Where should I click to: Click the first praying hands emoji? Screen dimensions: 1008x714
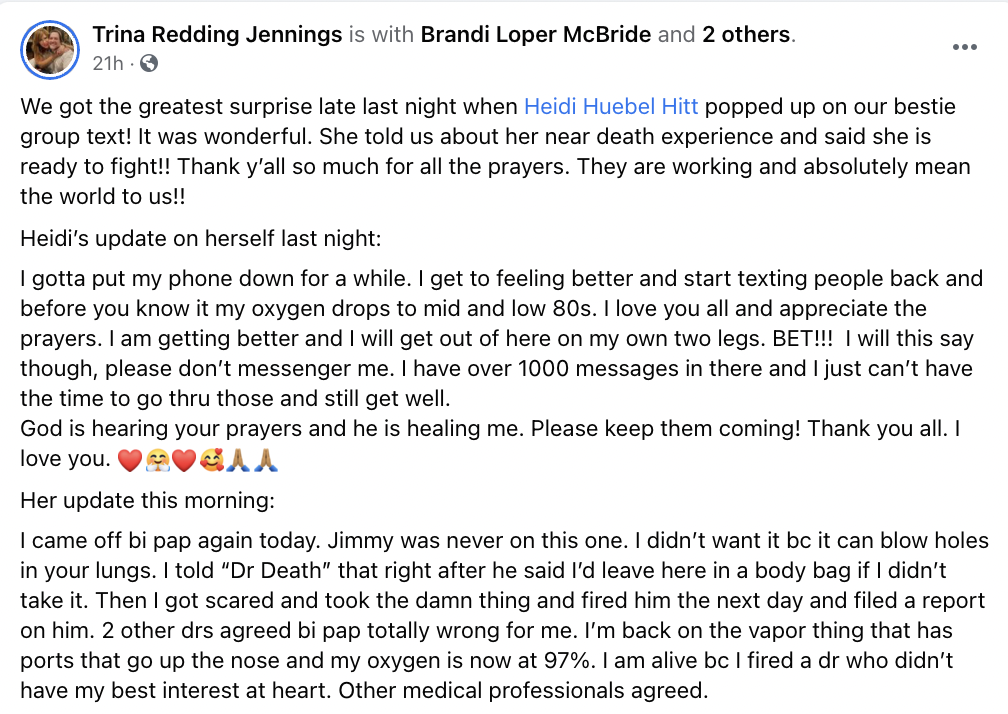[238, 460]
